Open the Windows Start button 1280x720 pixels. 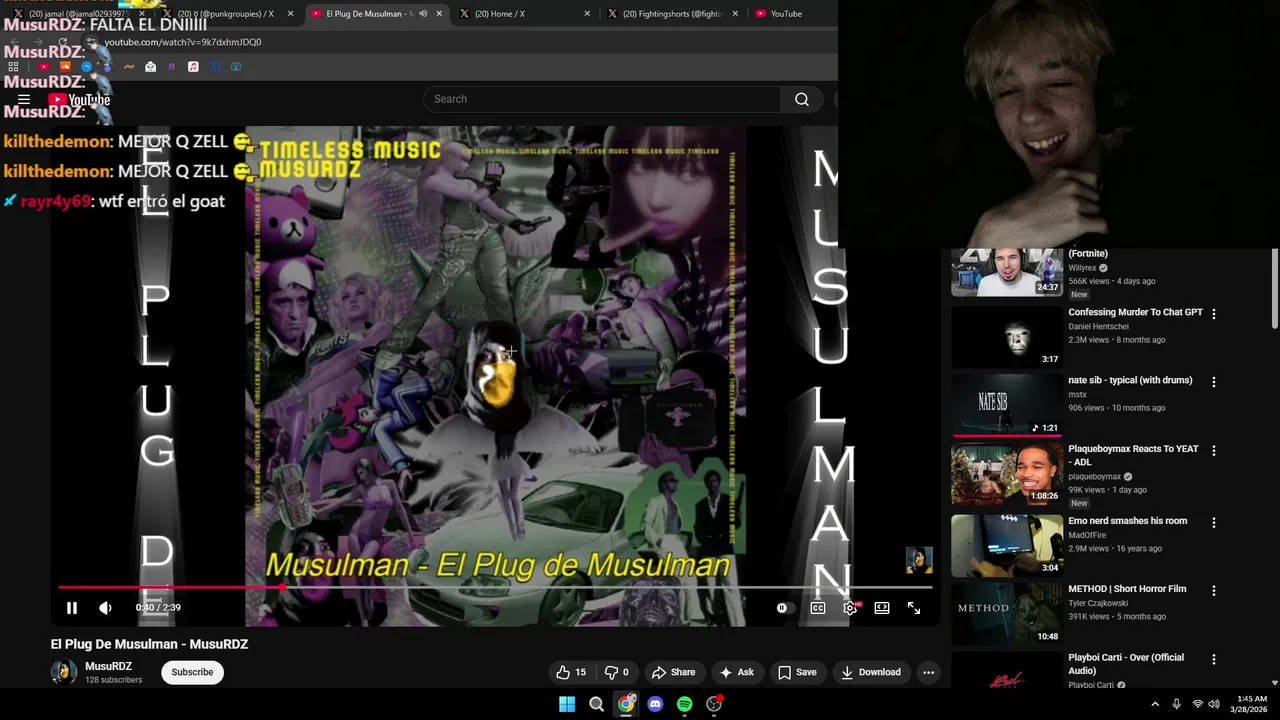point(567,704)
